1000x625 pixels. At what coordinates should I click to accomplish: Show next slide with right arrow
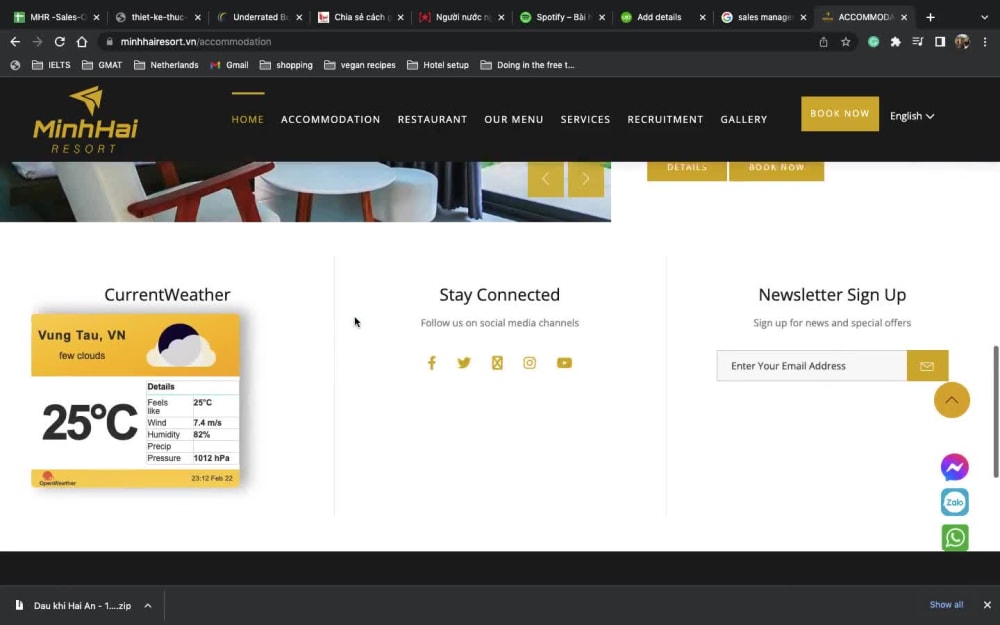pyautogui.click(x=585, y=179)
